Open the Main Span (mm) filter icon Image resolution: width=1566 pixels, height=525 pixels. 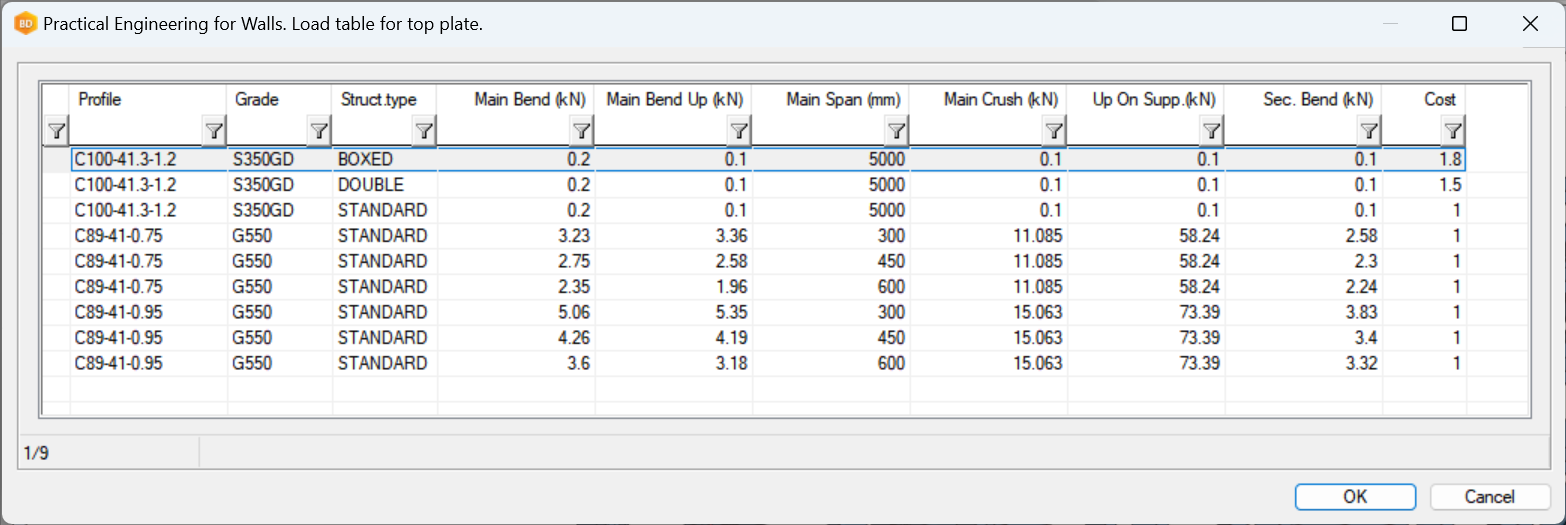coord(897,130)
